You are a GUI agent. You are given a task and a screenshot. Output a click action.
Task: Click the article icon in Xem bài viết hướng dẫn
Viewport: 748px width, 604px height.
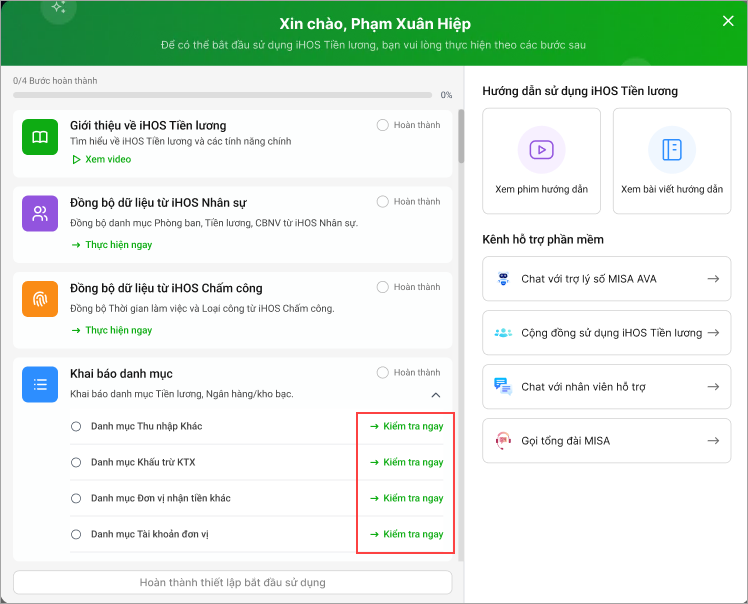pos(672,150)
